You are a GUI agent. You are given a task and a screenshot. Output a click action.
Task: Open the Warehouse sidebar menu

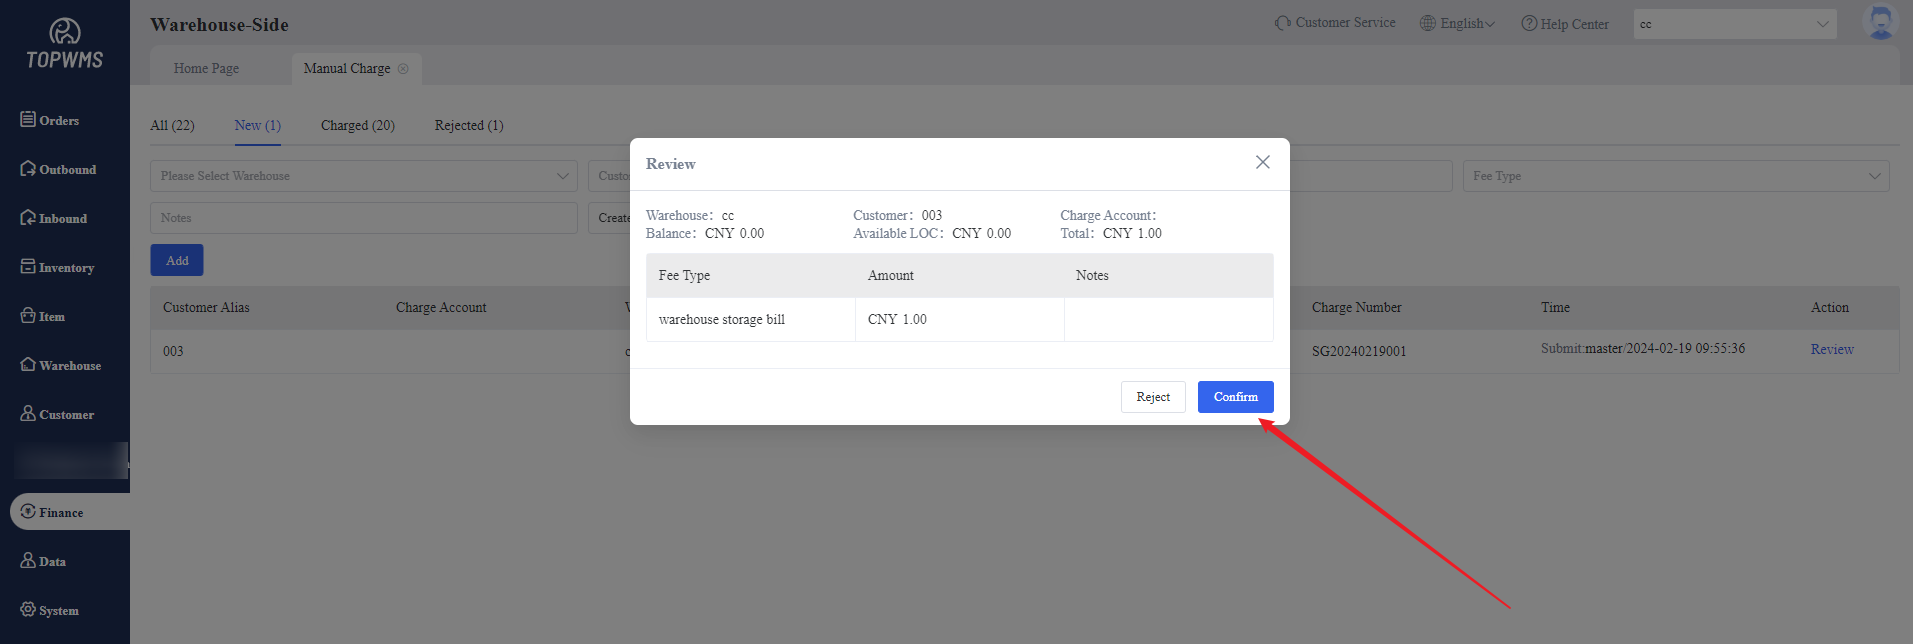click(60, 365)
